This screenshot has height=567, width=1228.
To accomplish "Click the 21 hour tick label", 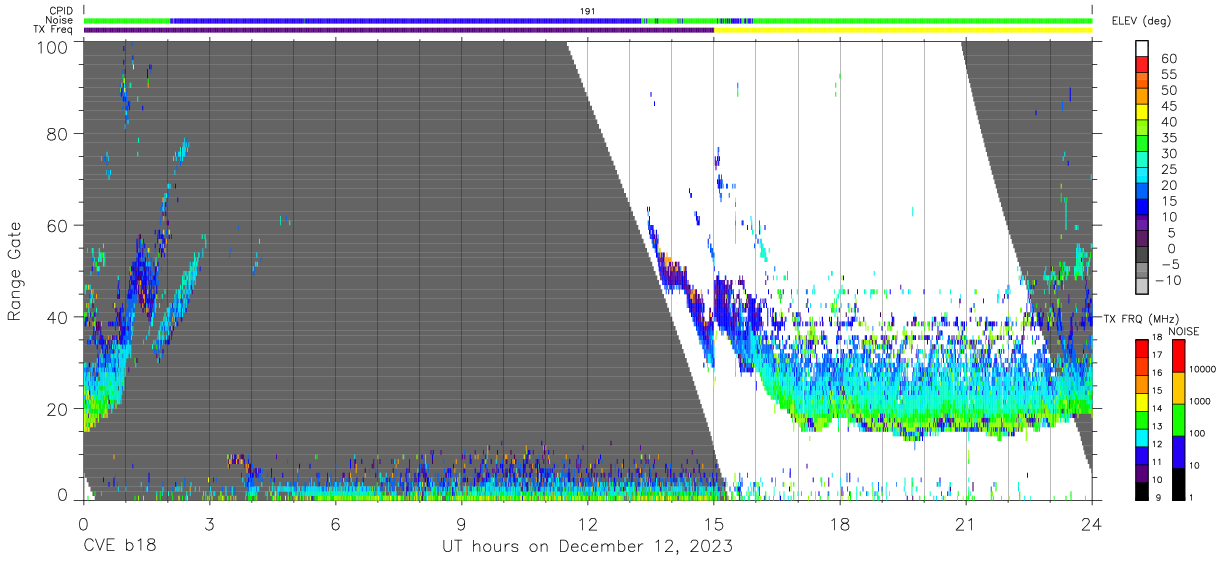I will (966, 525).
